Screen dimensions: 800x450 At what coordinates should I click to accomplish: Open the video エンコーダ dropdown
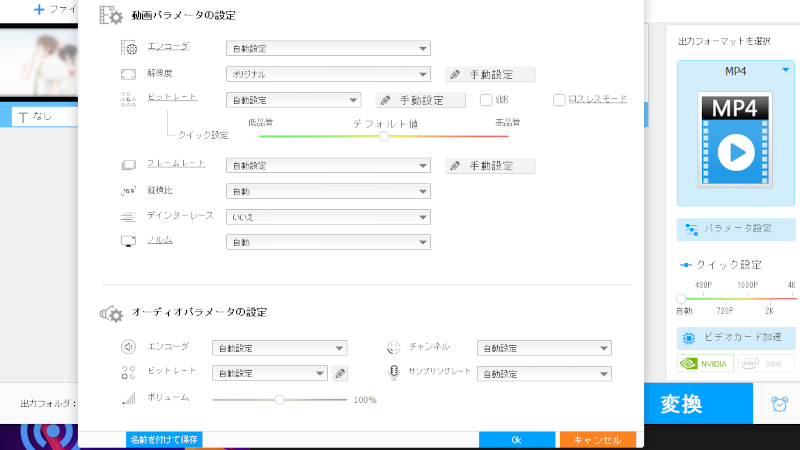328,48
